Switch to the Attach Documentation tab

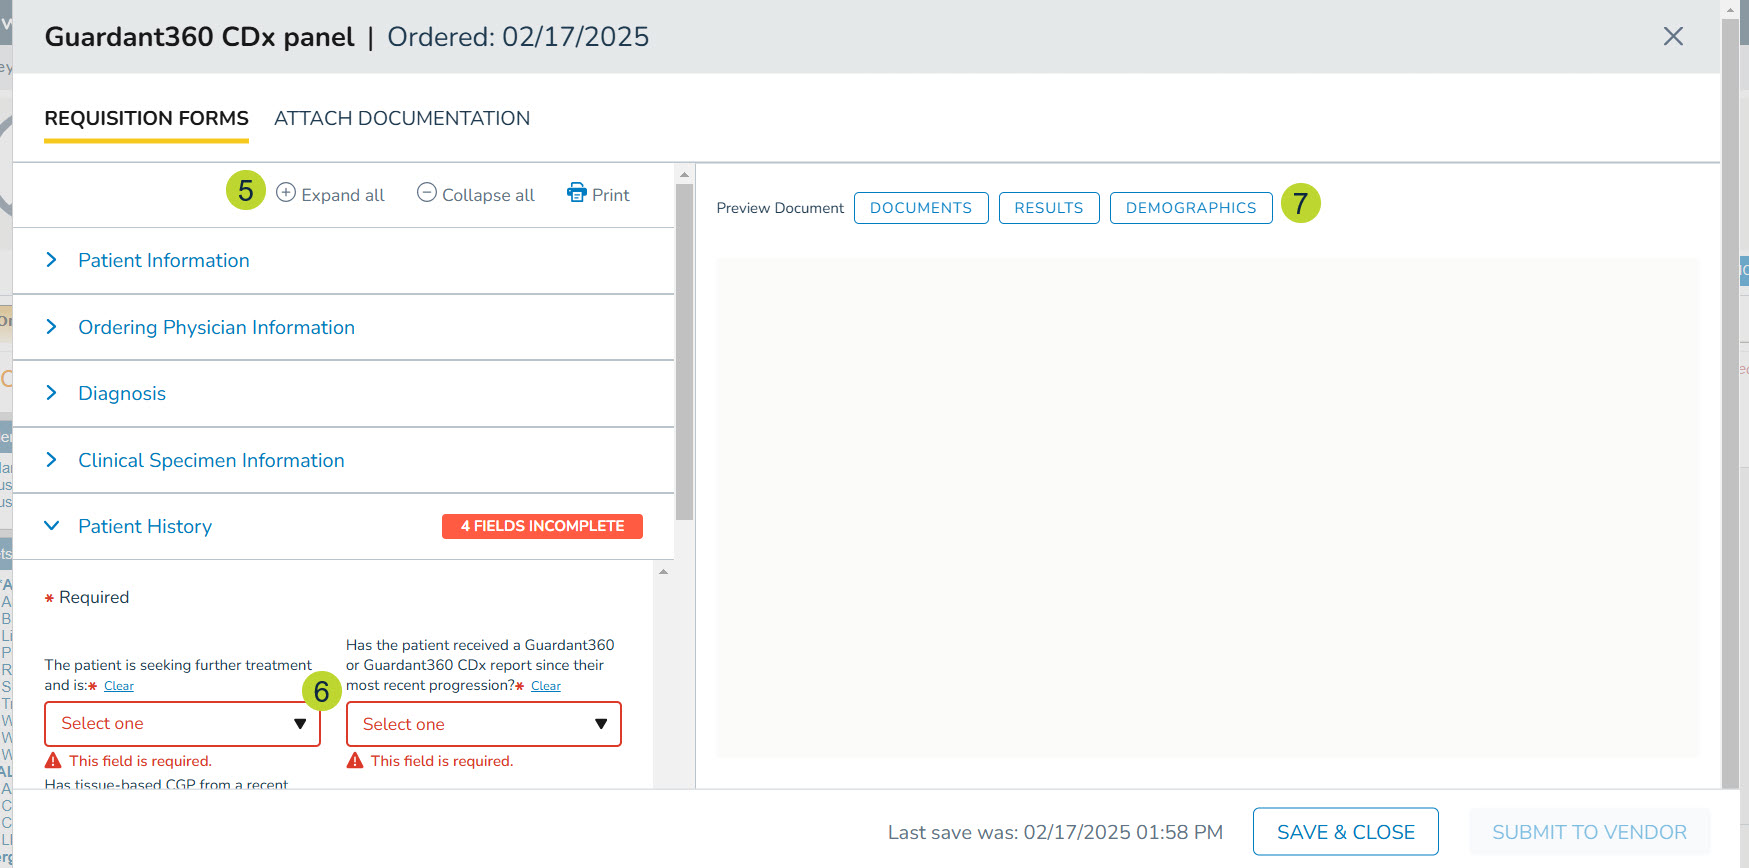point(402,119)
